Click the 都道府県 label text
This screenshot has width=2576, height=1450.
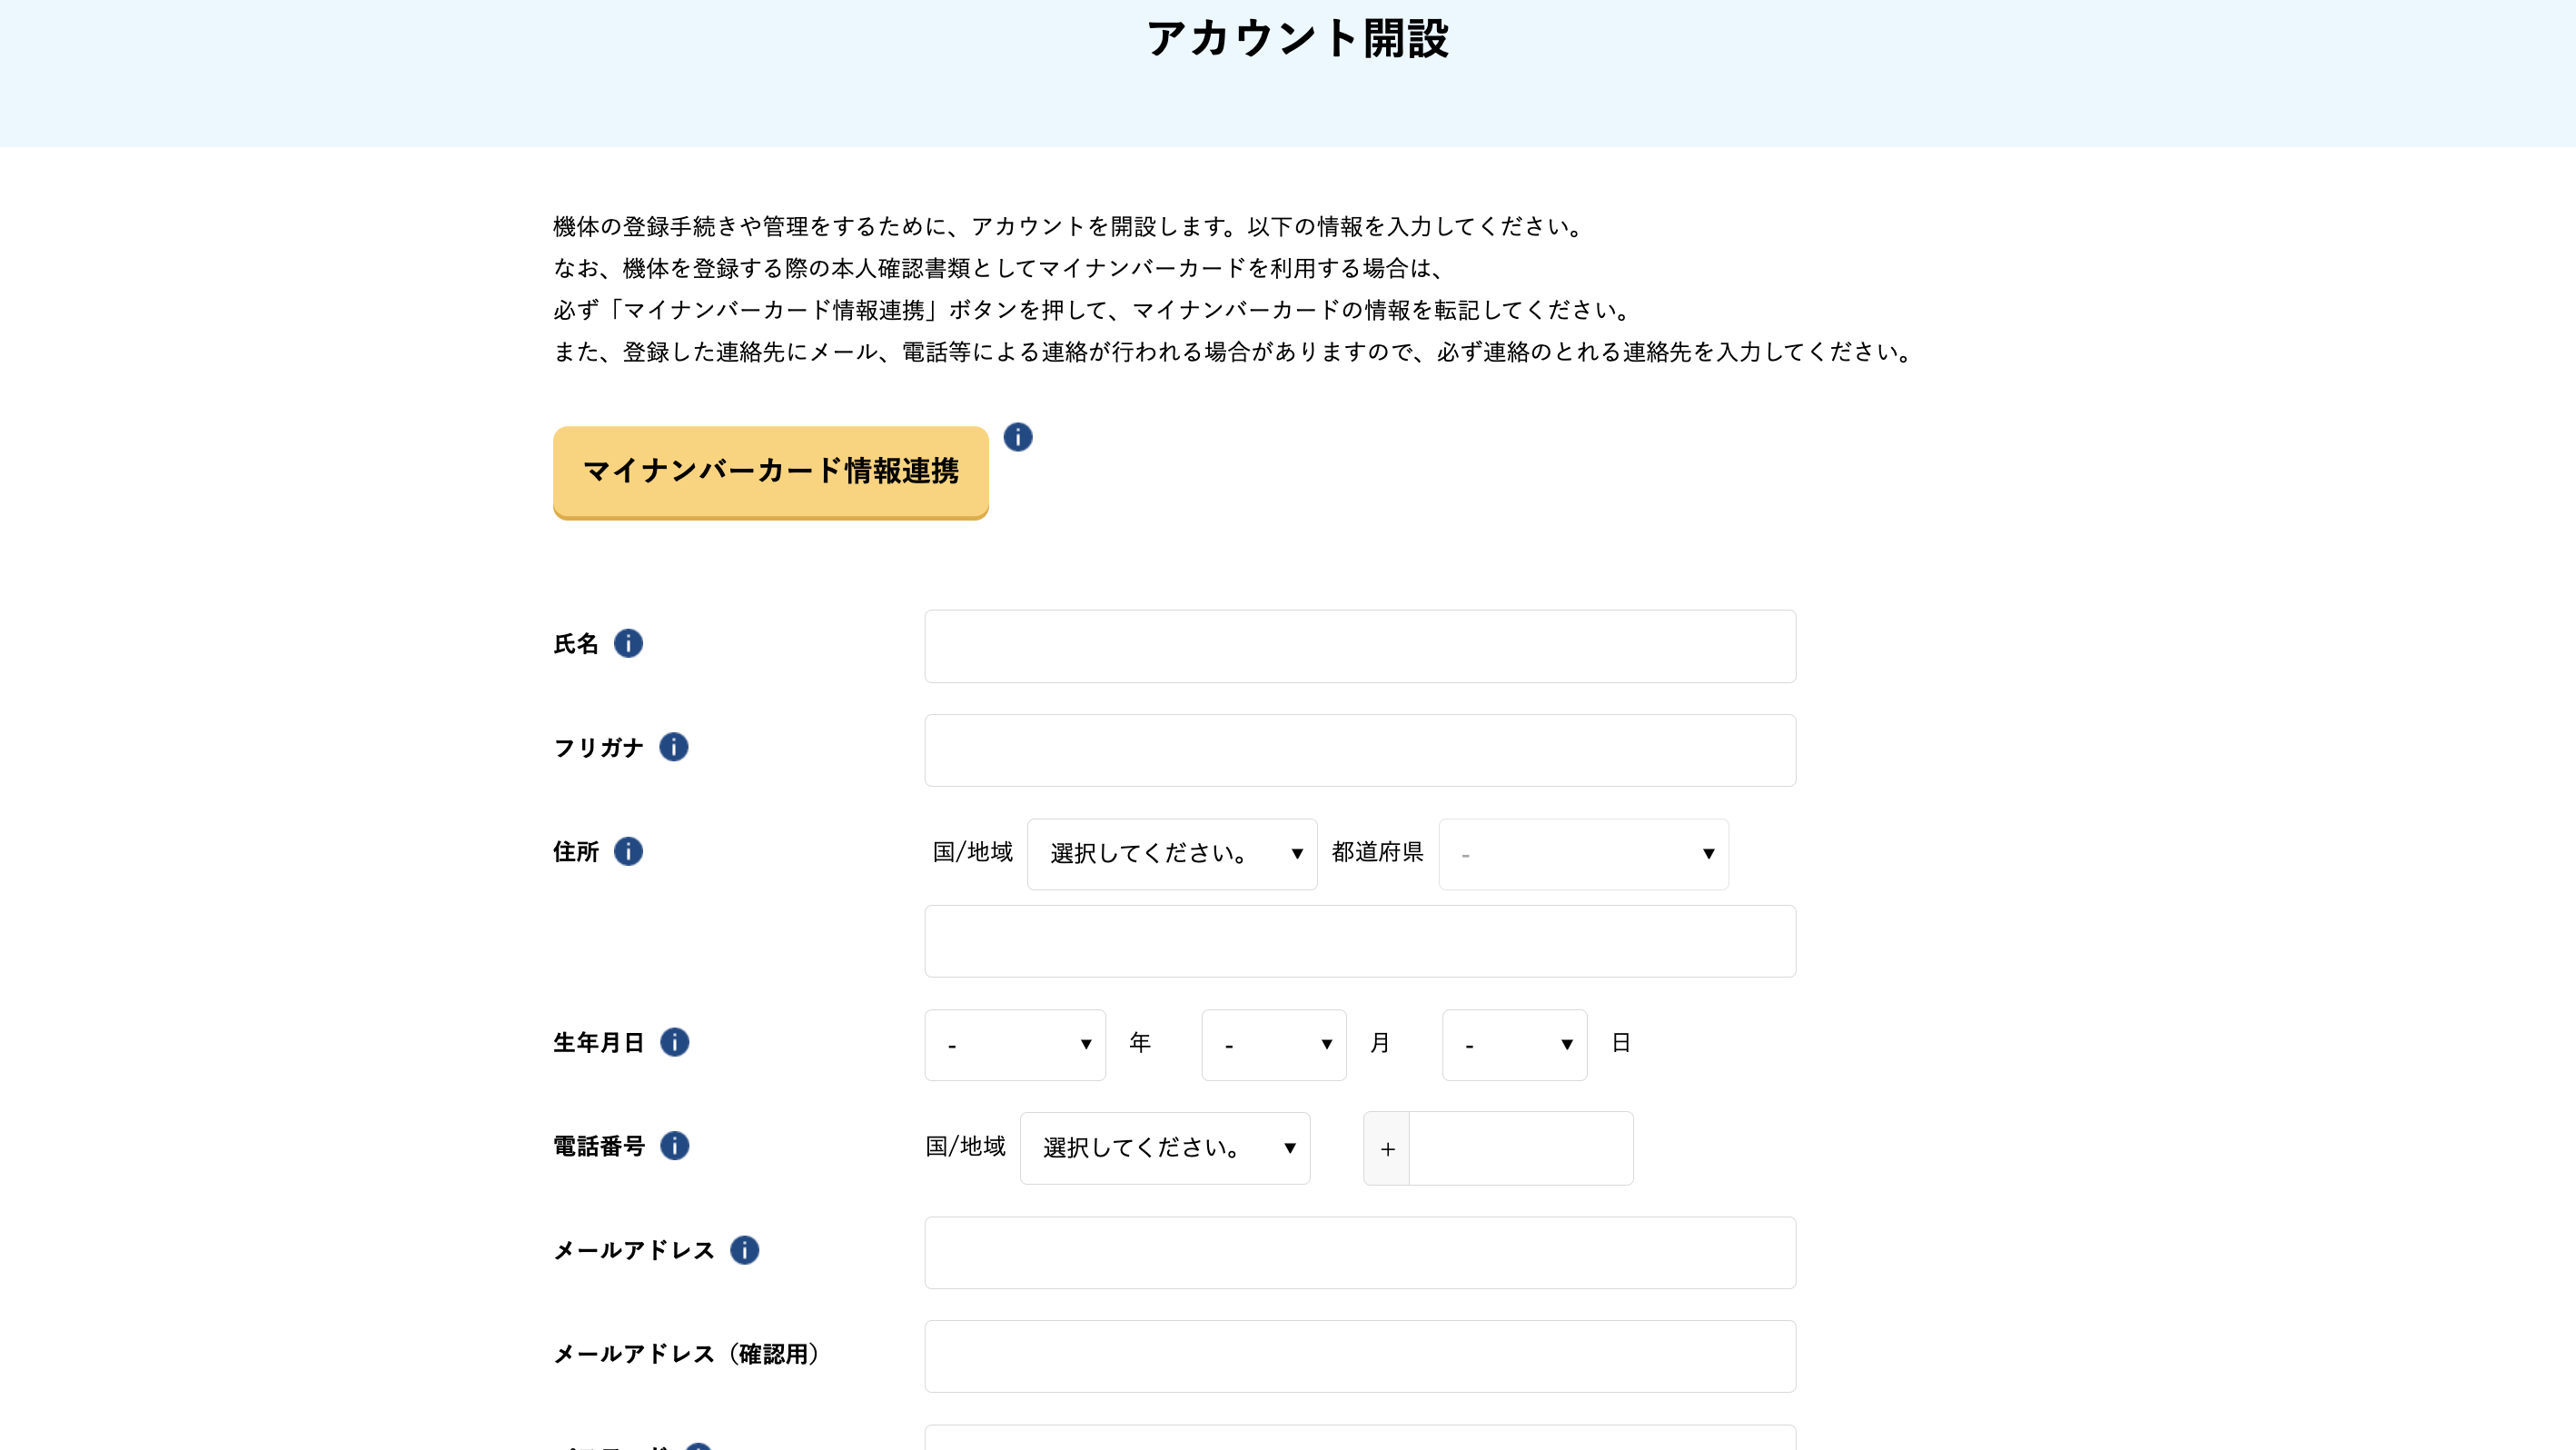click(x=1377, y=852)
